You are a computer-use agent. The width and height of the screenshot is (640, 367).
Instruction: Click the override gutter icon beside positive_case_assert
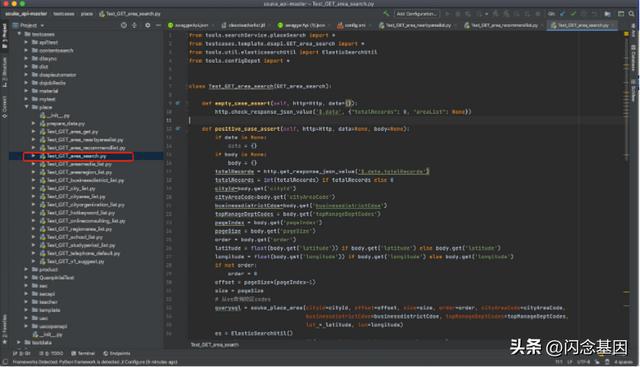click(x=178, y=129)
